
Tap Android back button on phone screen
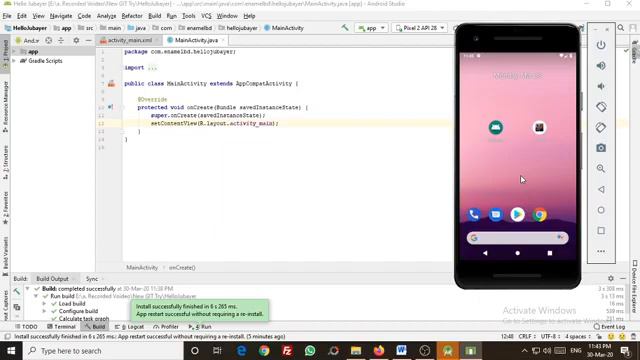pyautogui.click(x=485, y=253)
